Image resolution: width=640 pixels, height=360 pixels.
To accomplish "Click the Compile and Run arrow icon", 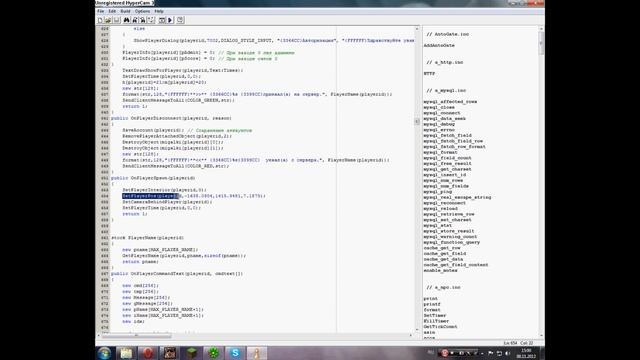I will (171, 20).
